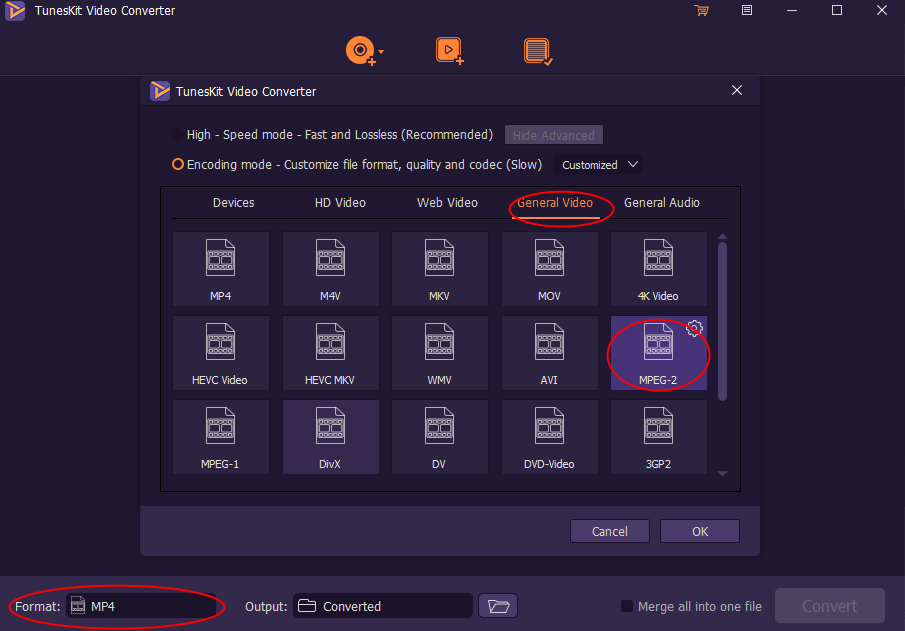Click the Add DVD/disc icon in toolbar

click(x=360, y=51)
